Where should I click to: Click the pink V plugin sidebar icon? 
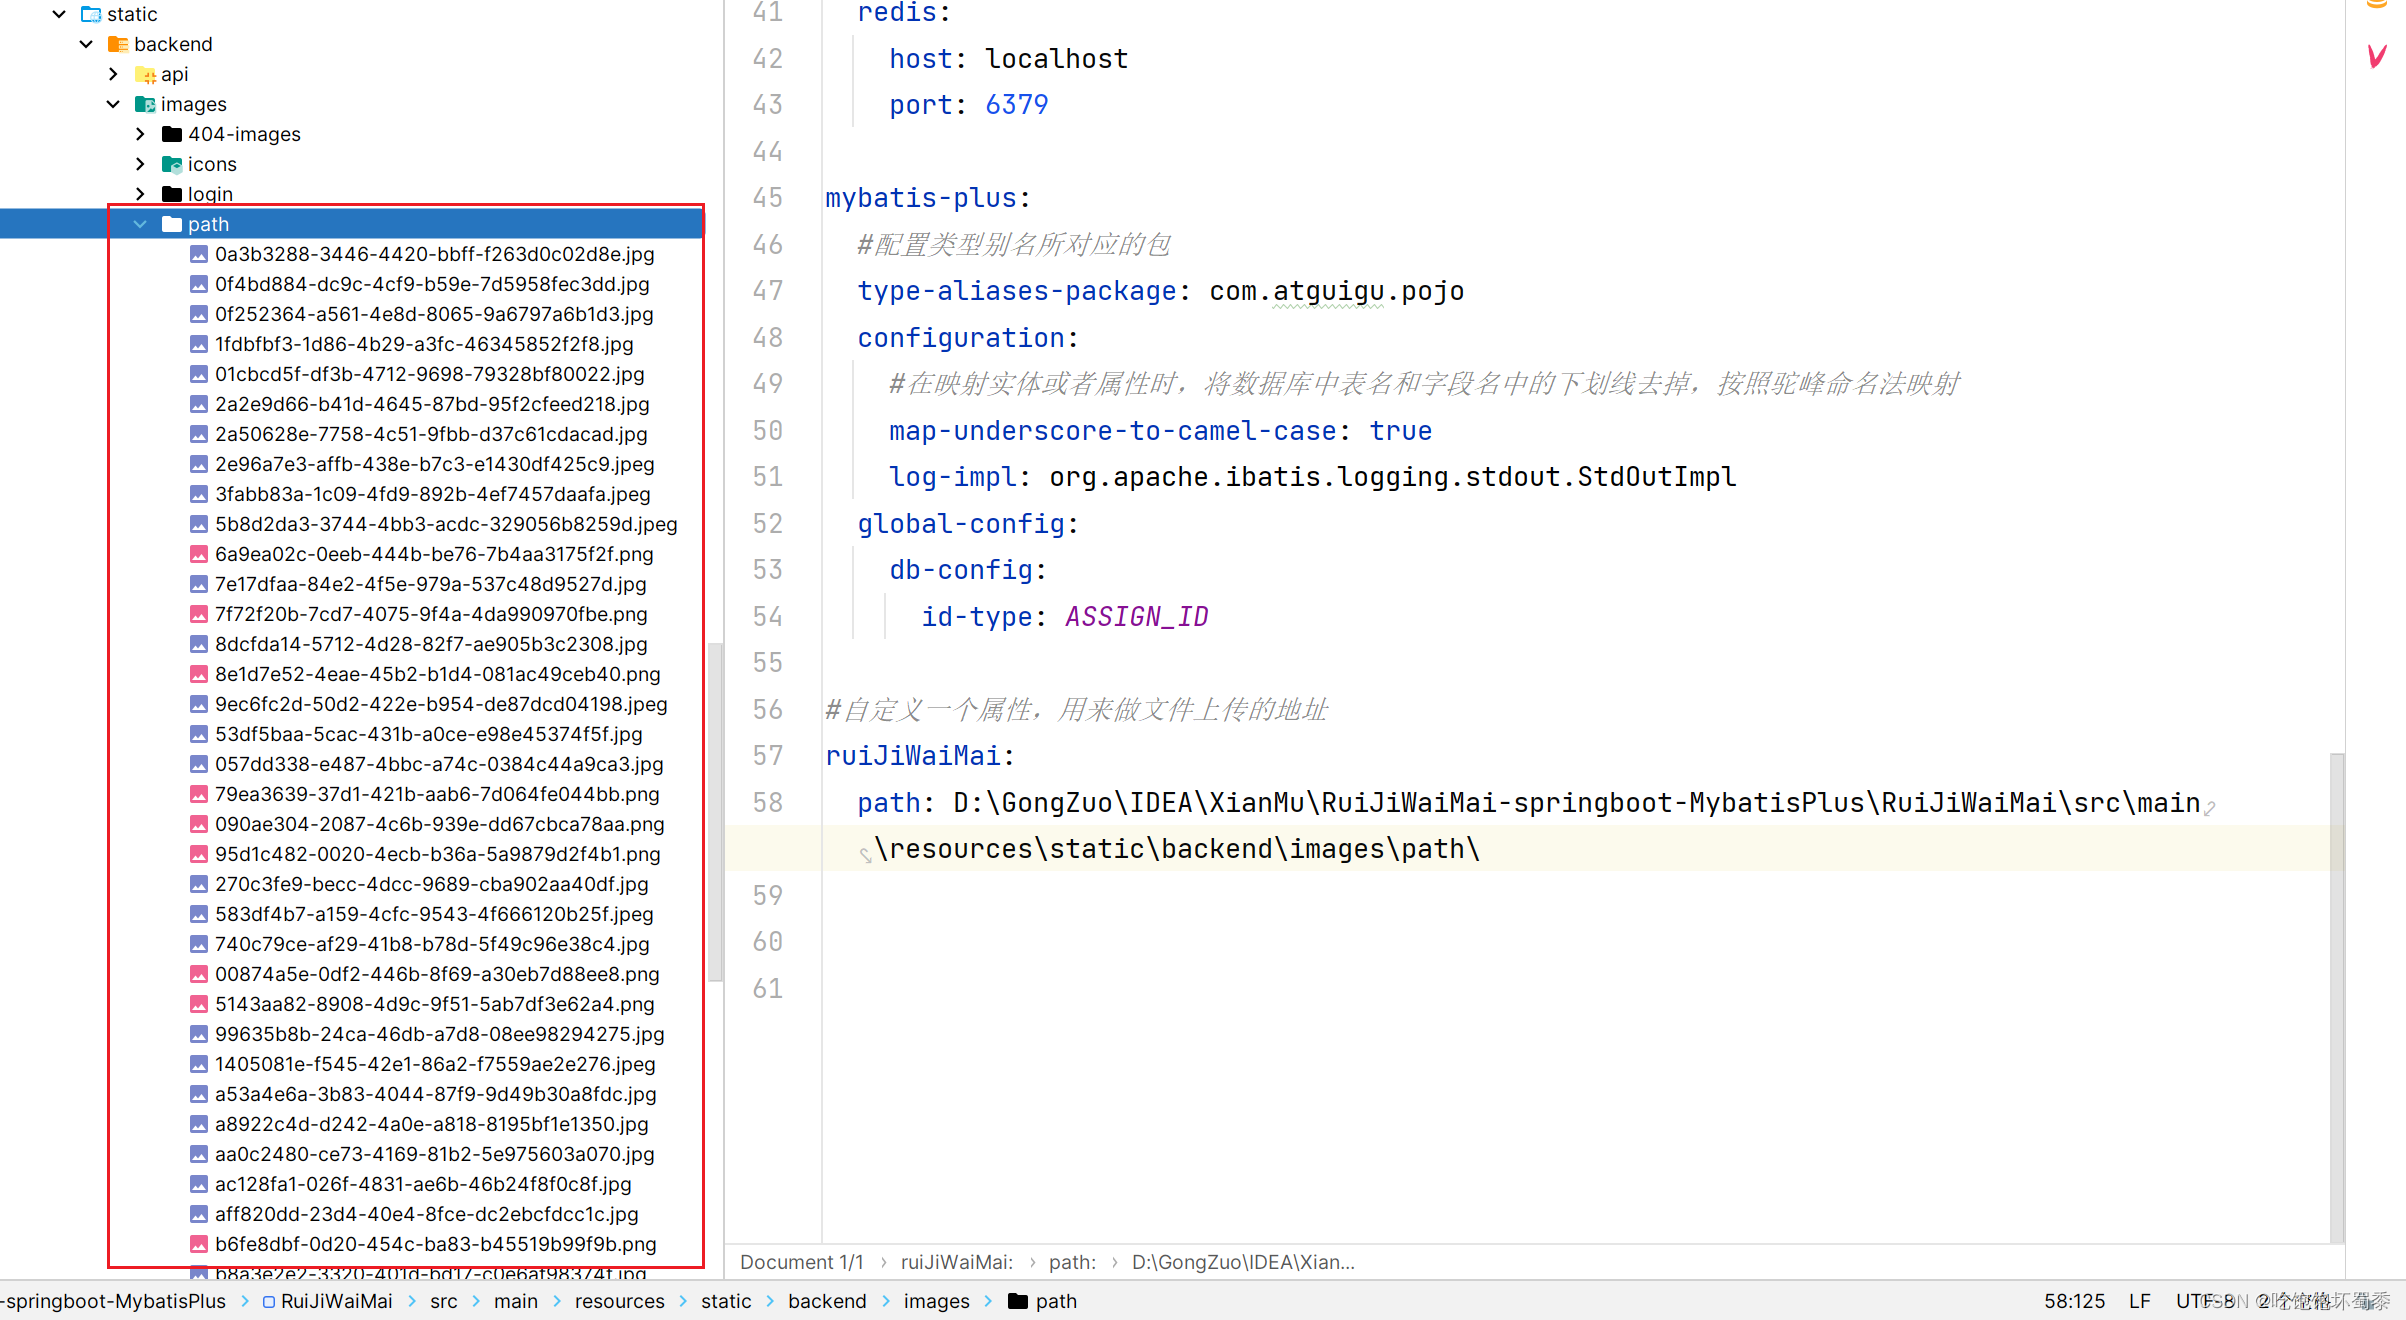[2377, 56]
